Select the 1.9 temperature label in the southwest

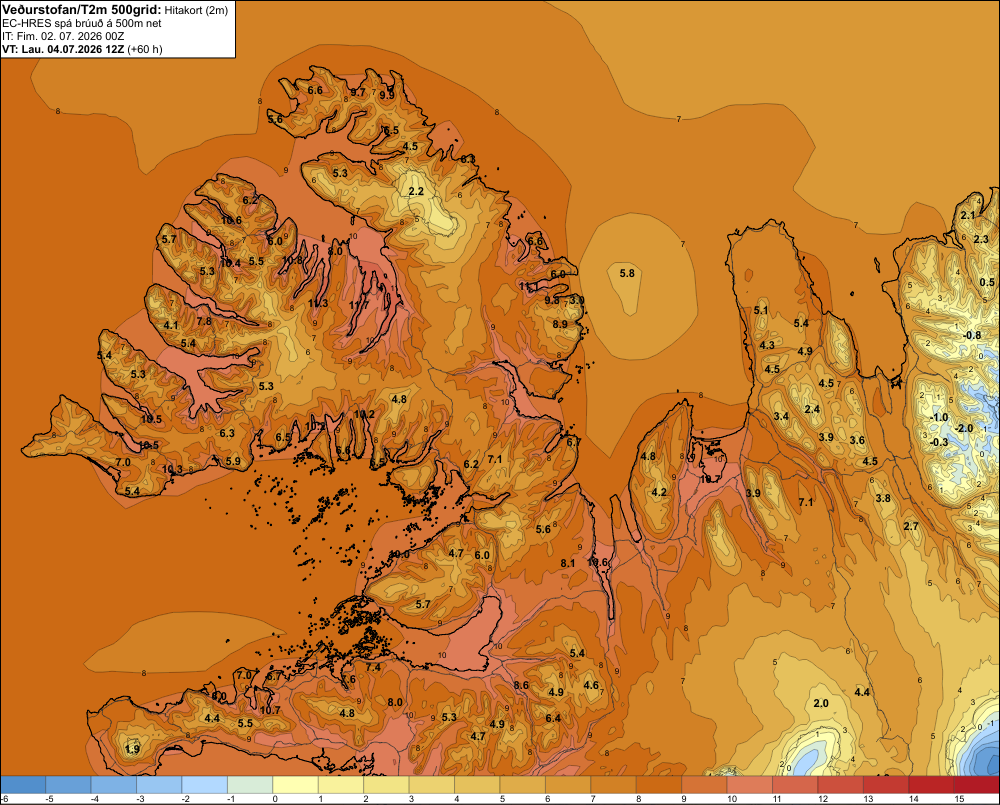[132, 749]
